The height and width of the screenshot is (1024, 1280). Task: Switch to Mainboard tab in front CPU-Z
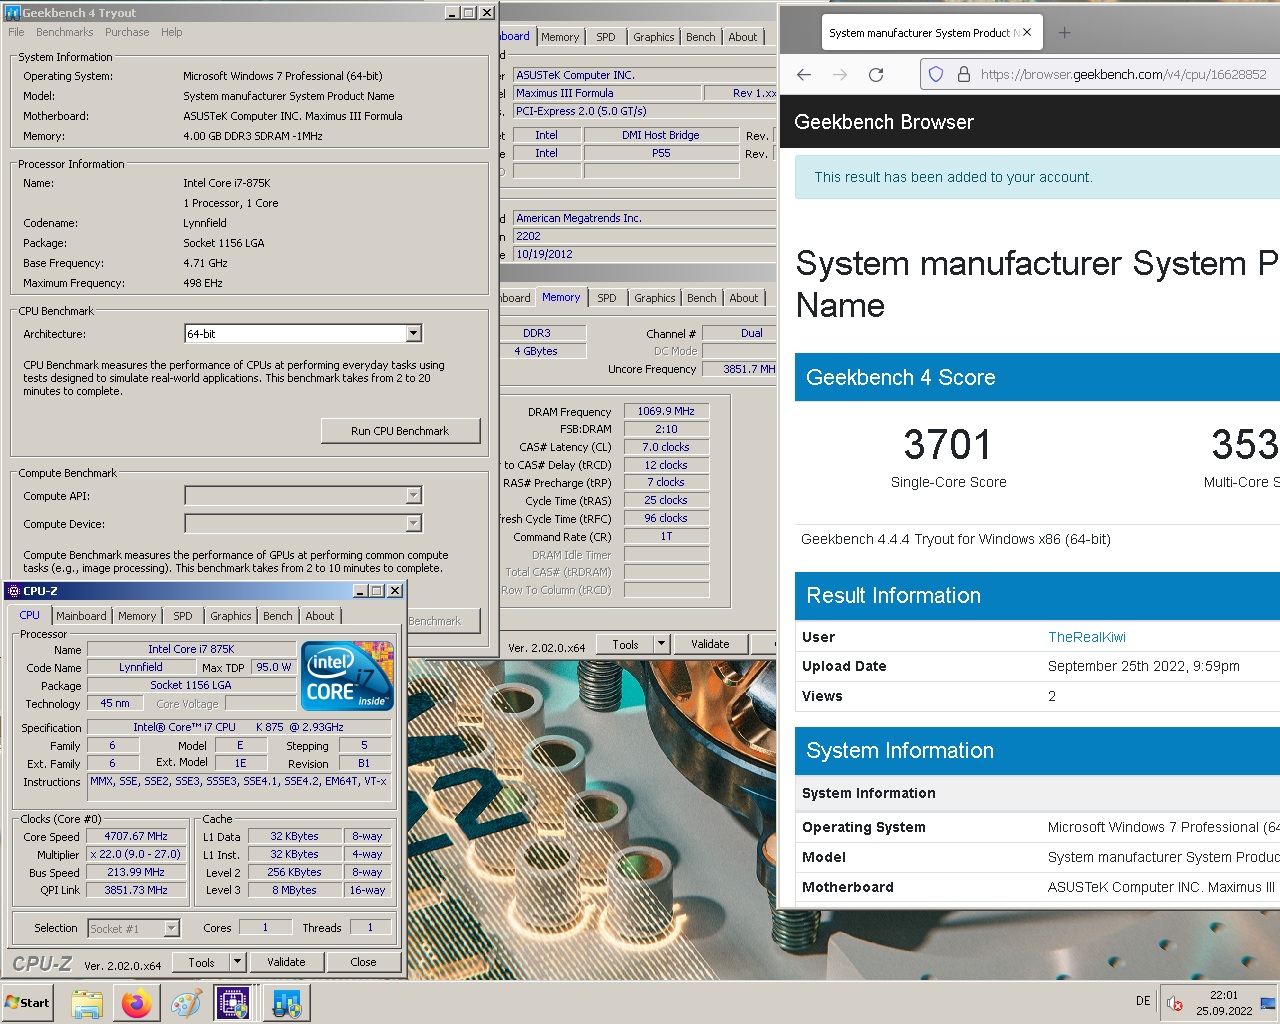tap(81, 616)
